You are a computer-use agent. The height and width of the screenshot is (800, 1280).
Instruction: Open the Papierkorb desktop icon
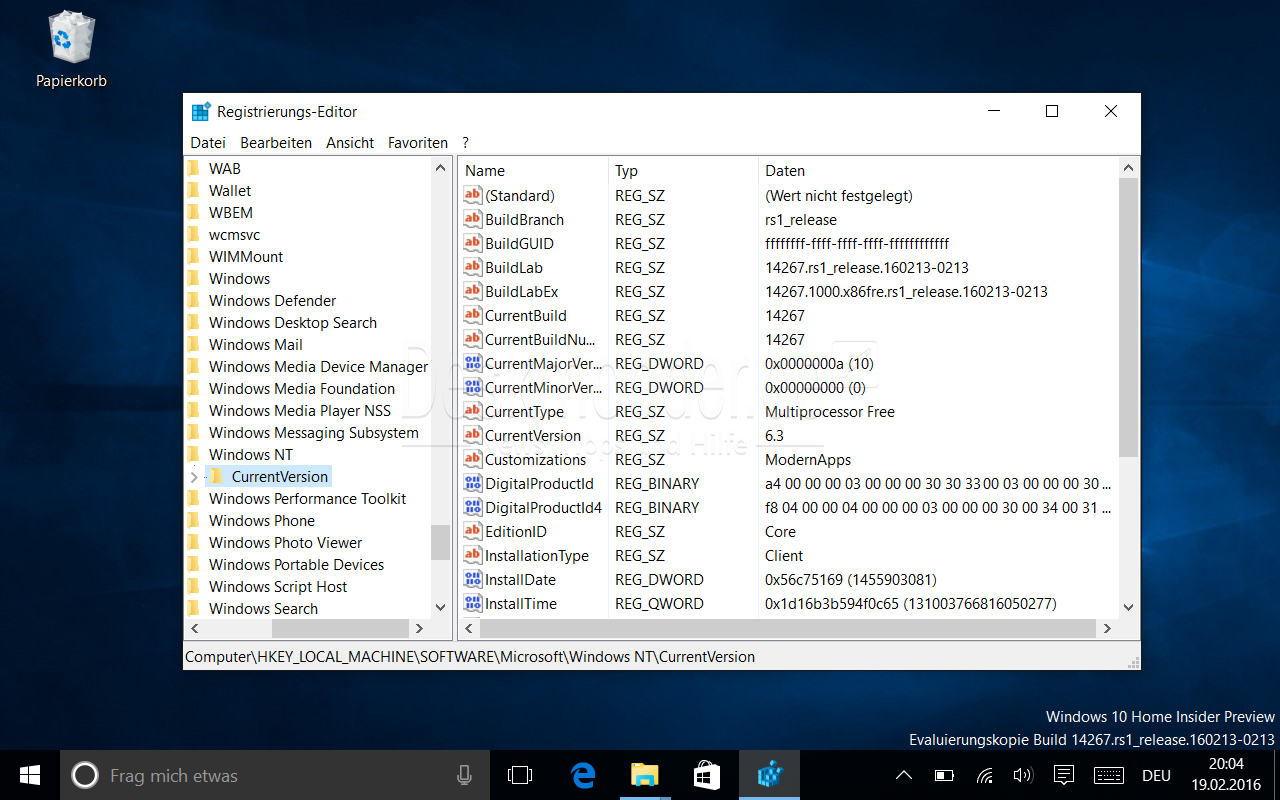[71, 48]
